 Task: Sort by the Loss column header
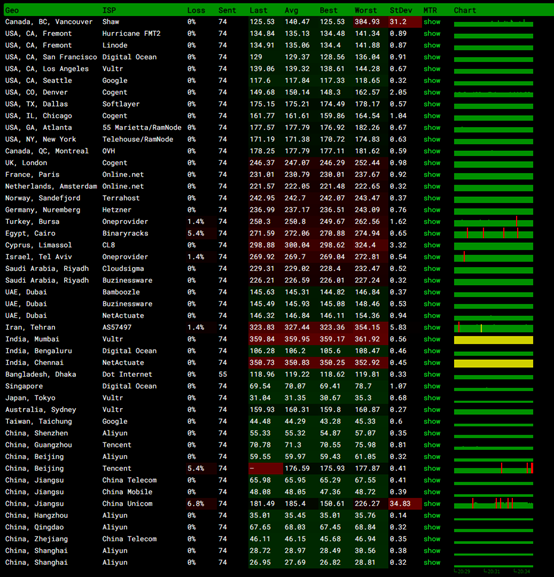(x=196, y=10)
